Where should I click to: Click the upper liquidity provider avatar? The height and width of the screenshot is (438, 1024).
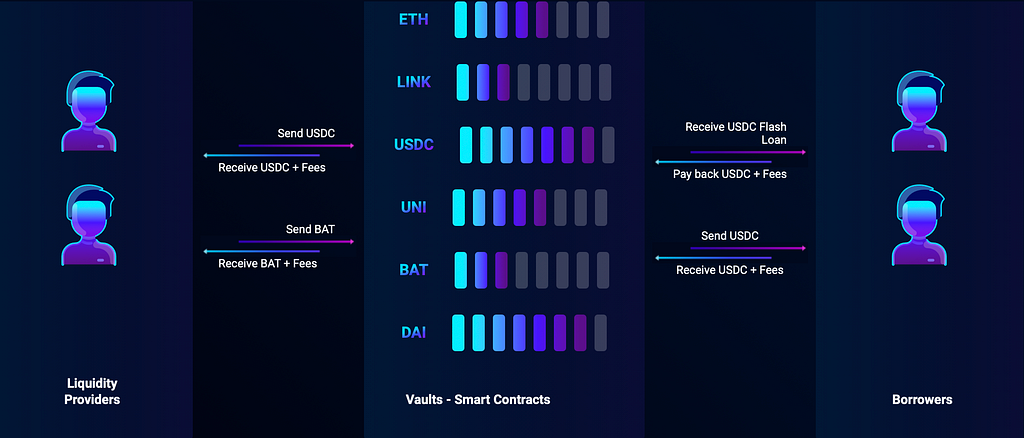coord(89,111)
